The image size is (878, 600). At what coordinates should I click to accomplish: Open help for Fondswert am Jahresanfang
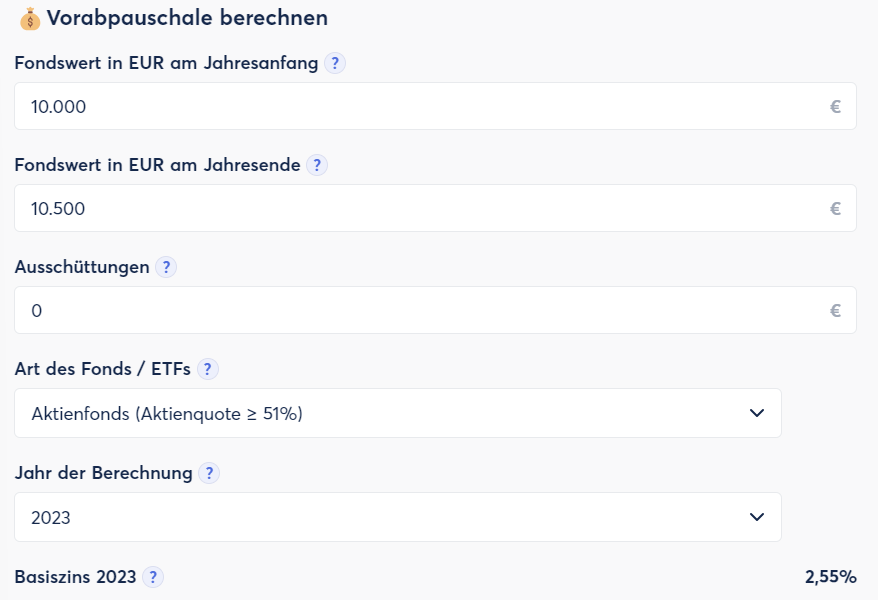[x=335, y=64]
